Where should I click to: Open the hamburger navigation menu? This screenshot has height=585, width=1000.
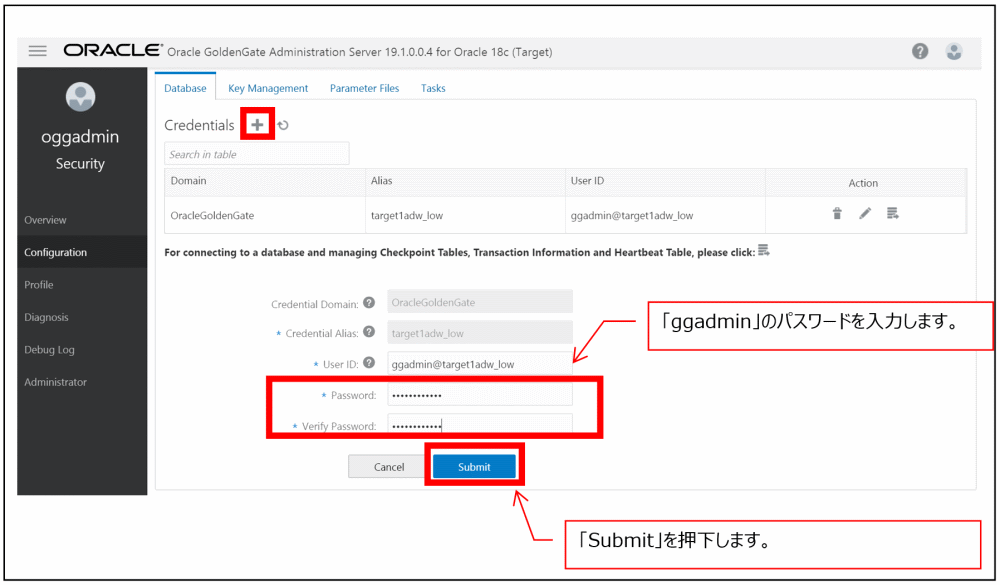click(38, 51)
